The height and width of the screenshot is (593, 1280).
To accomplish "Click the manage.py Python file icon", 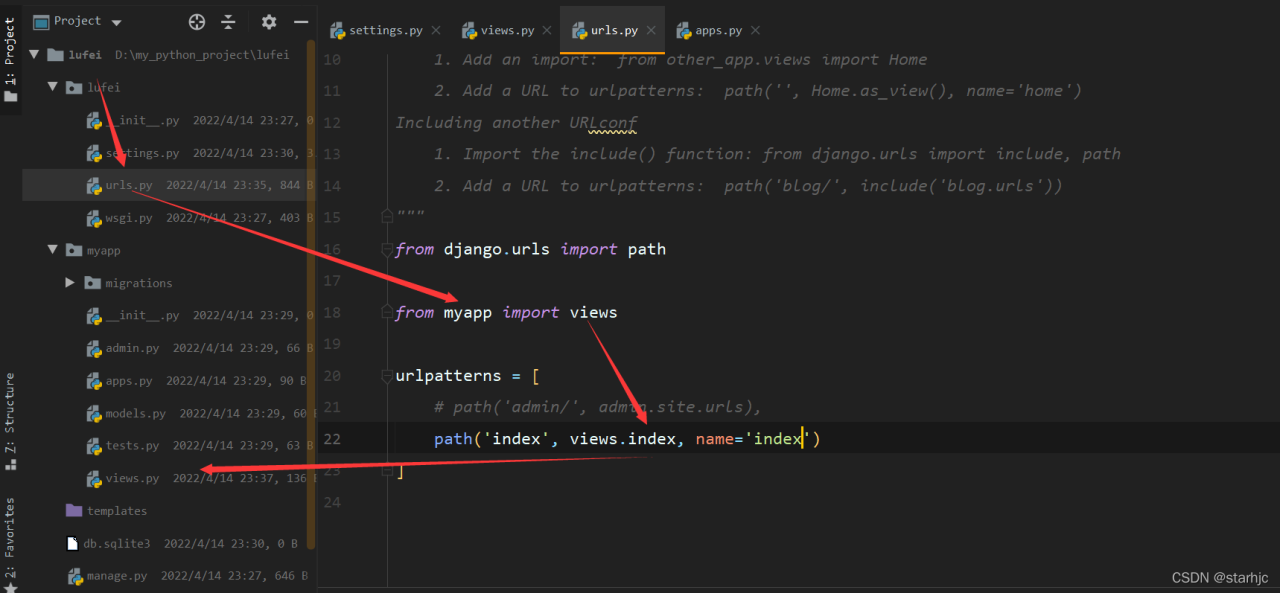I will [x=75, y=576].
